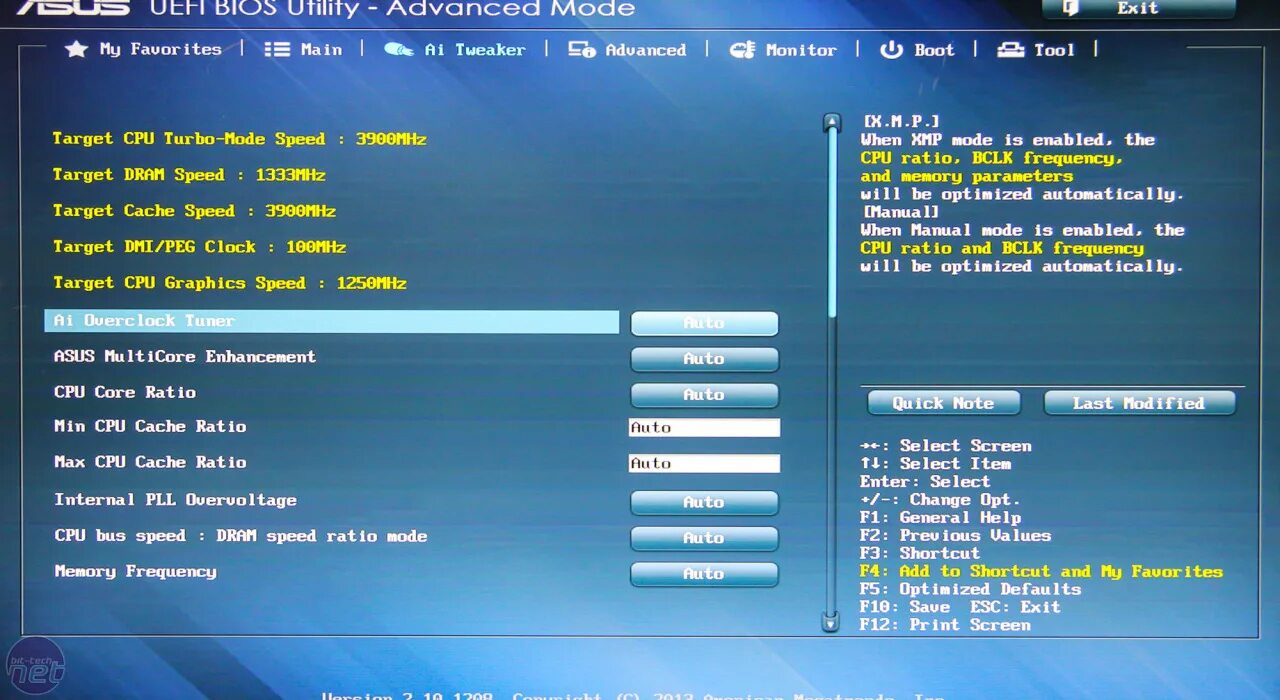Open Ai Overclock Tuner Auto dropdown
Image resolution: width=1280 pixels, height=700 pixels.
704,323
